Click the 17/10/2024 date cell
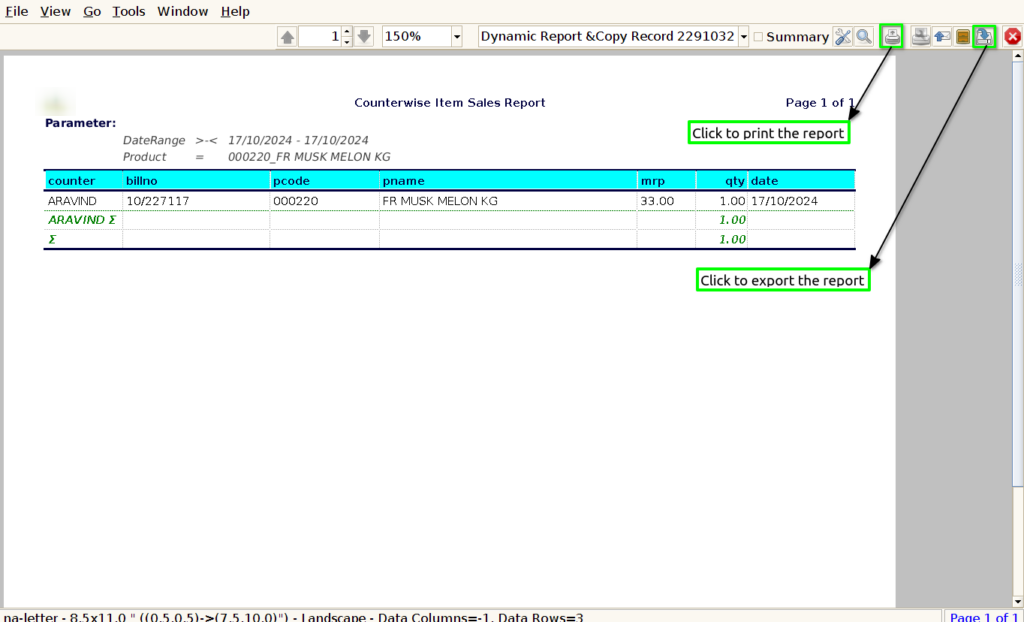This screenshot has width=1024, height=622. [801, 201]
